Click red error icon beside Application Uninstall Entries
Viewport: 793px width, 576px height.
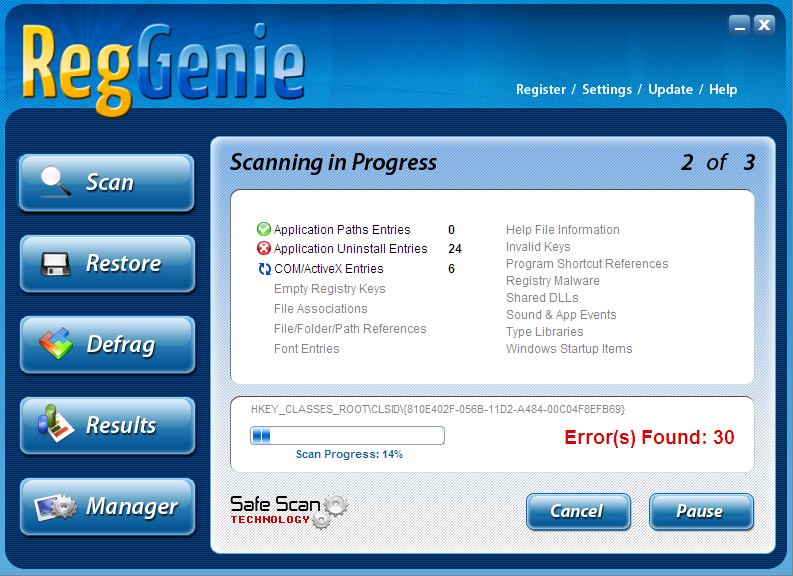[263, 248]
